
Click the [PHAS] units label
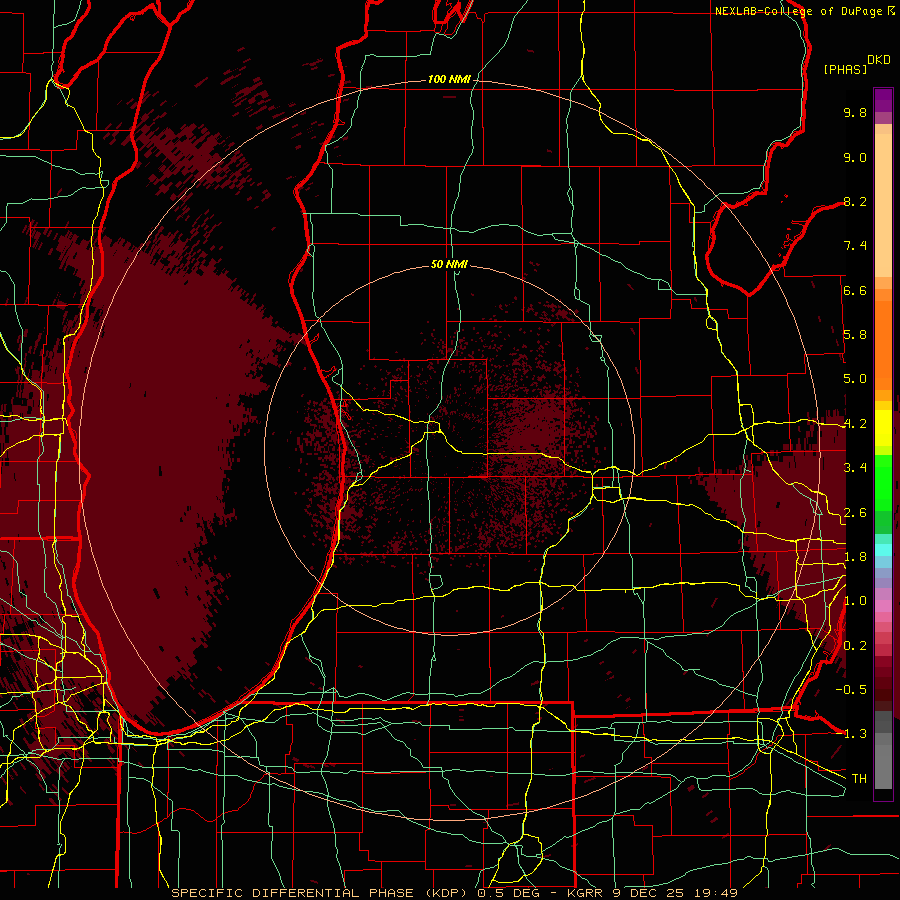[845, 69]
